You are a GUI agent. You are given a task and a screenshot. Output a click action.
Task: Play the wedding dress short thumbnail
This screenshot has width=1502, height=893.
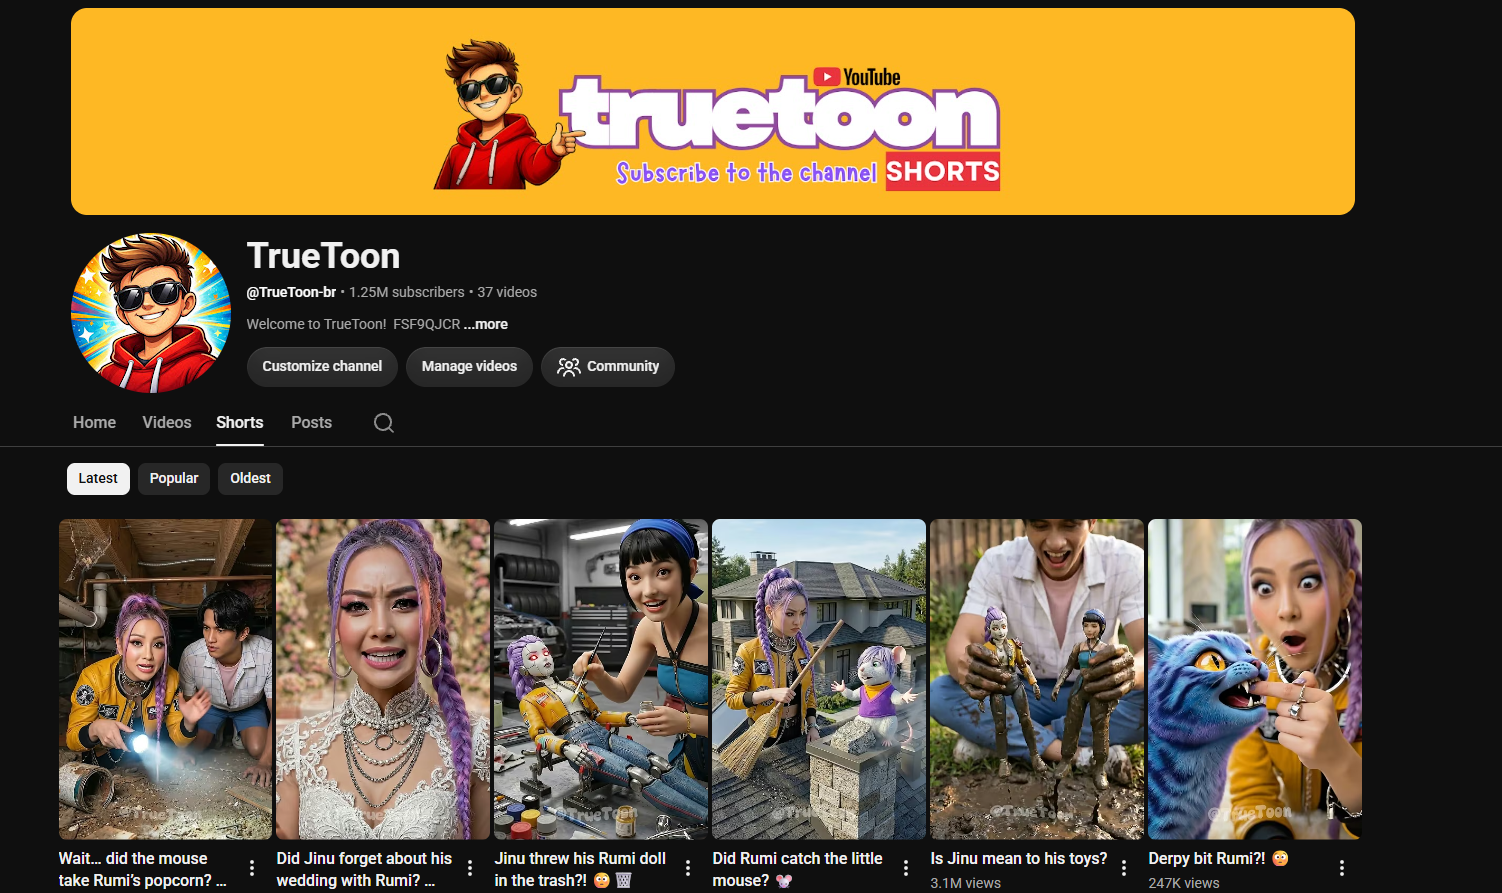coord(383,679)
